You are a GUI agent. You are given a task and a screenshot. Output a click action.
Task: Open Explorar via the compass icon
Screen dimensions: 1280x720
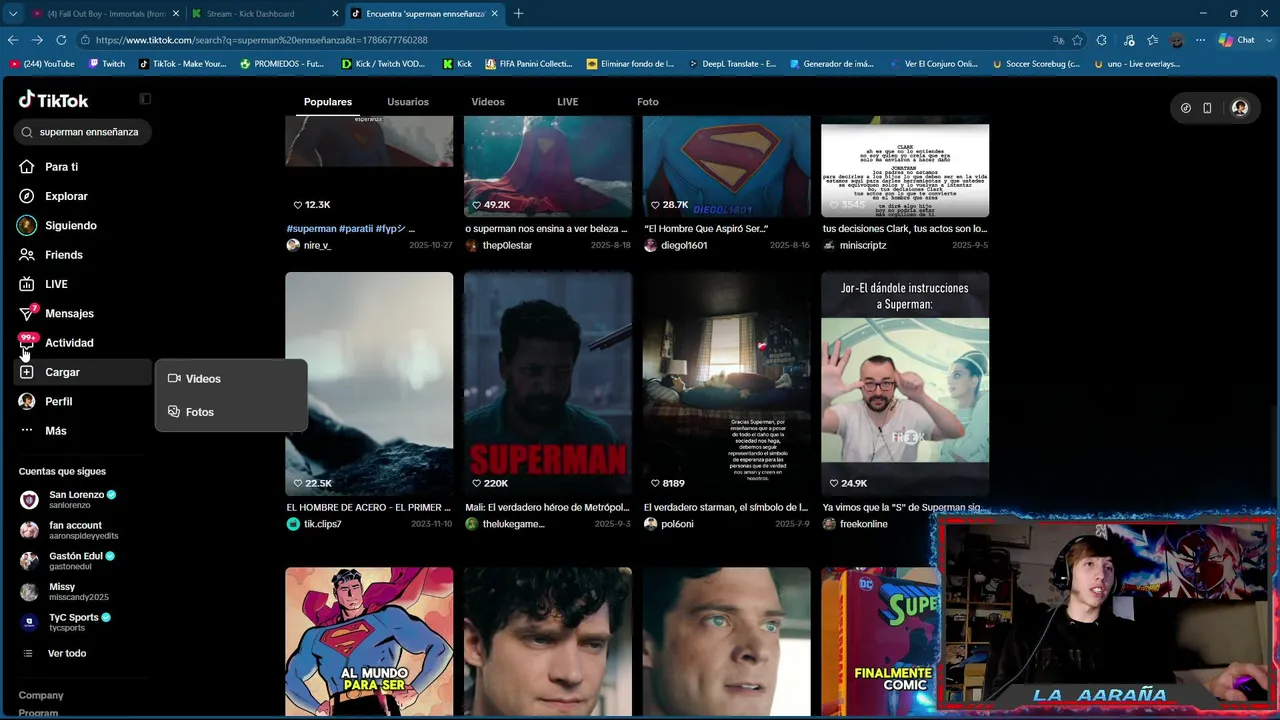pos(27,196)
